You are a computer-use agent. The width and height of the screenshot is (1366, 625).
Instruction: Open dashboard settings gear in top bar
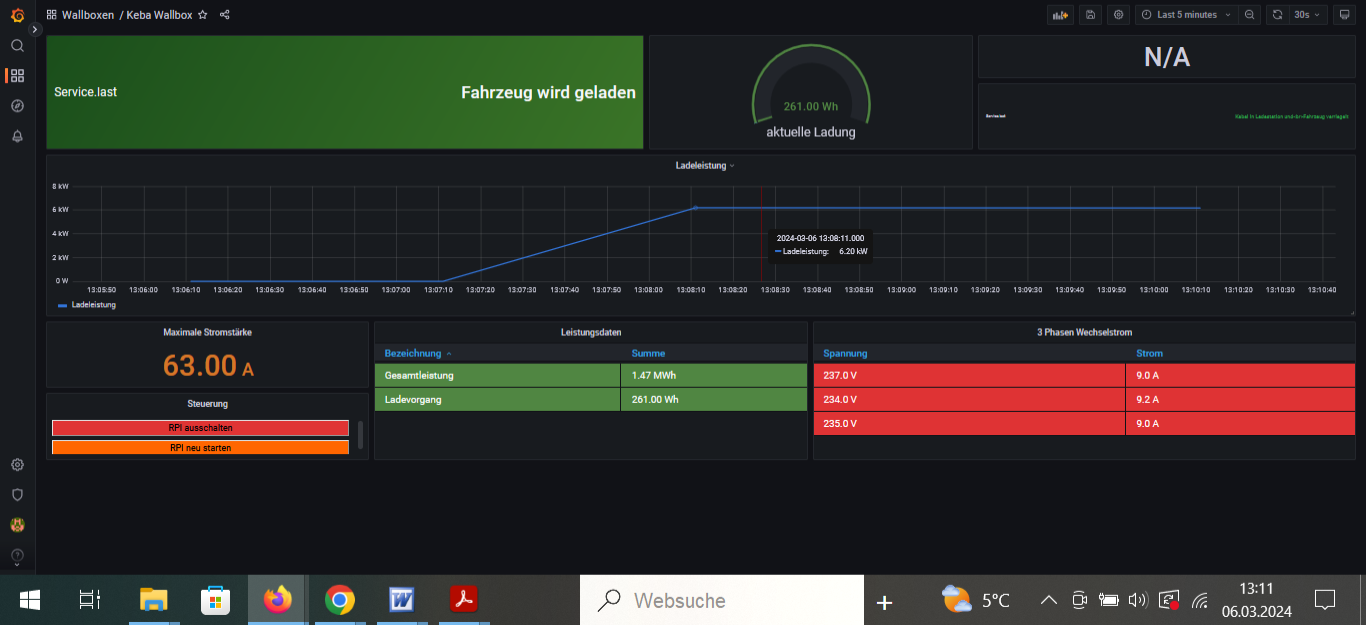[1118, 15]
